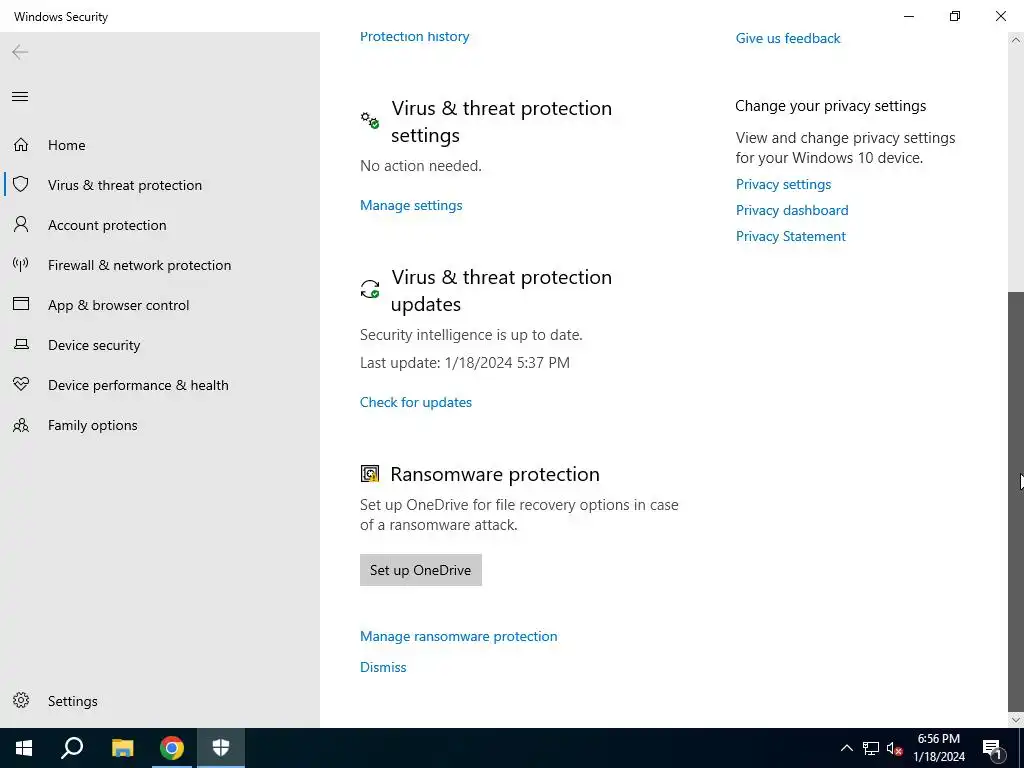Click the shield icon for Virus & threat protection
The image size is (1024, 768).
[x=21, y=184]
